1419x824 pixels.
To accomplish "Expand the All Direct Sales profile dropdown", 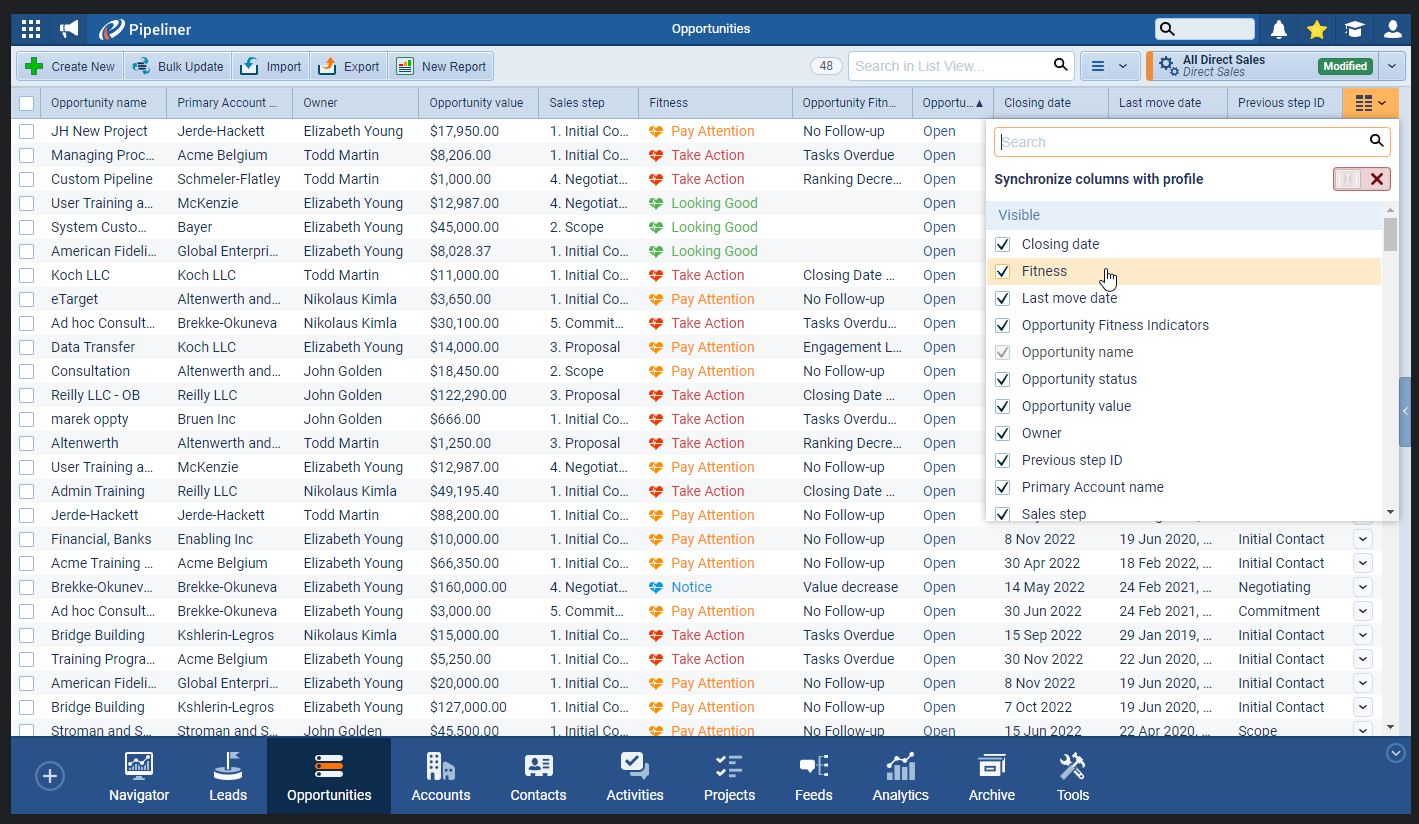I will coord(1392,67).
